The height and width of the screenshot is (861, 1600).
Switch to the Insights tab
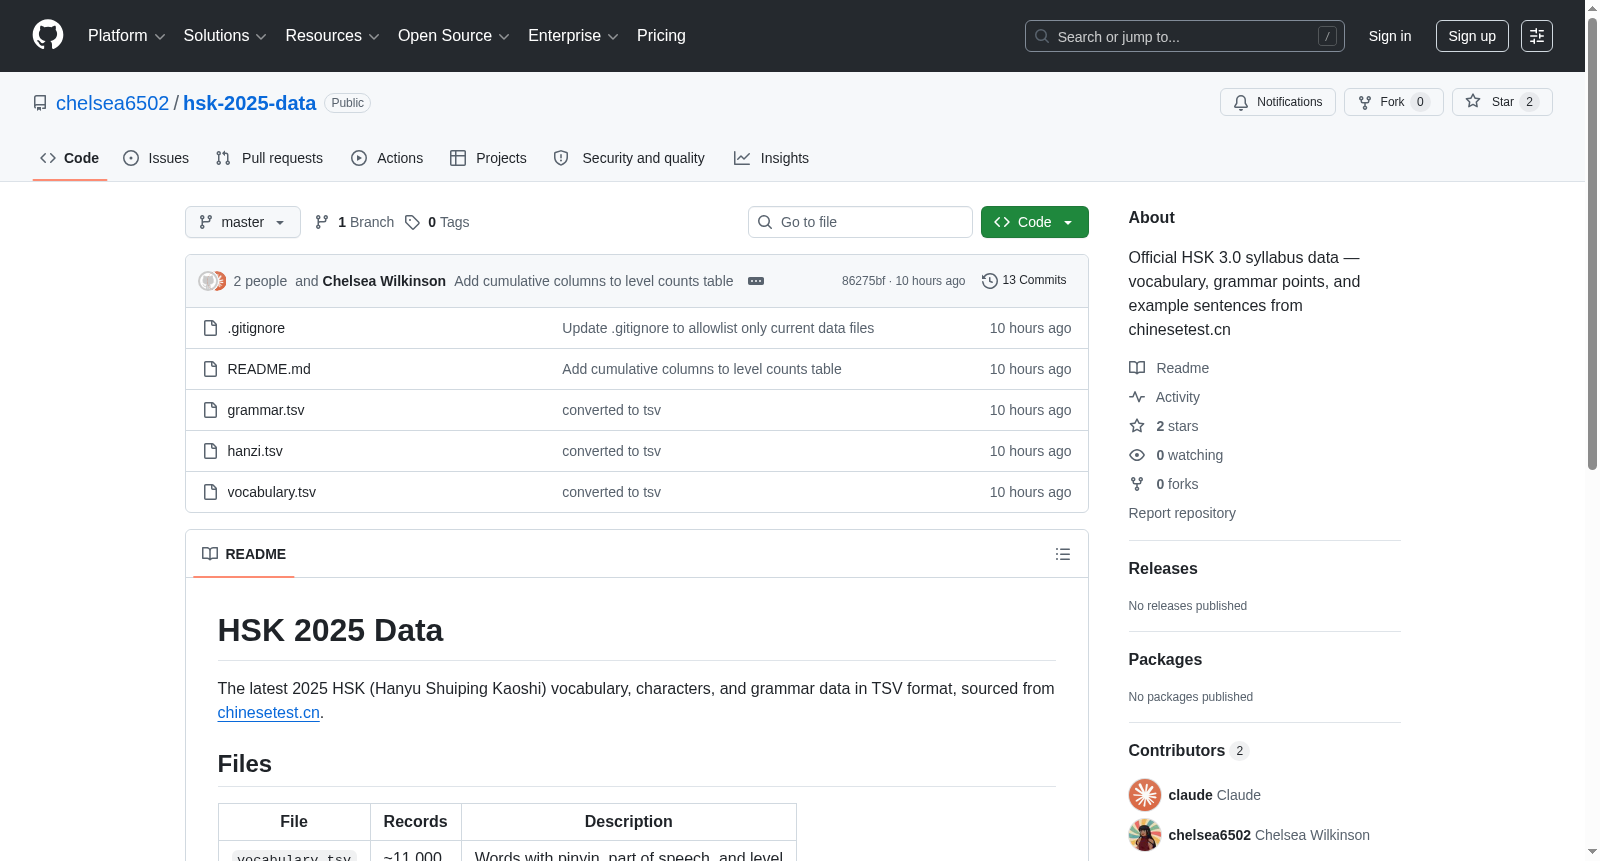pos(771,158)
